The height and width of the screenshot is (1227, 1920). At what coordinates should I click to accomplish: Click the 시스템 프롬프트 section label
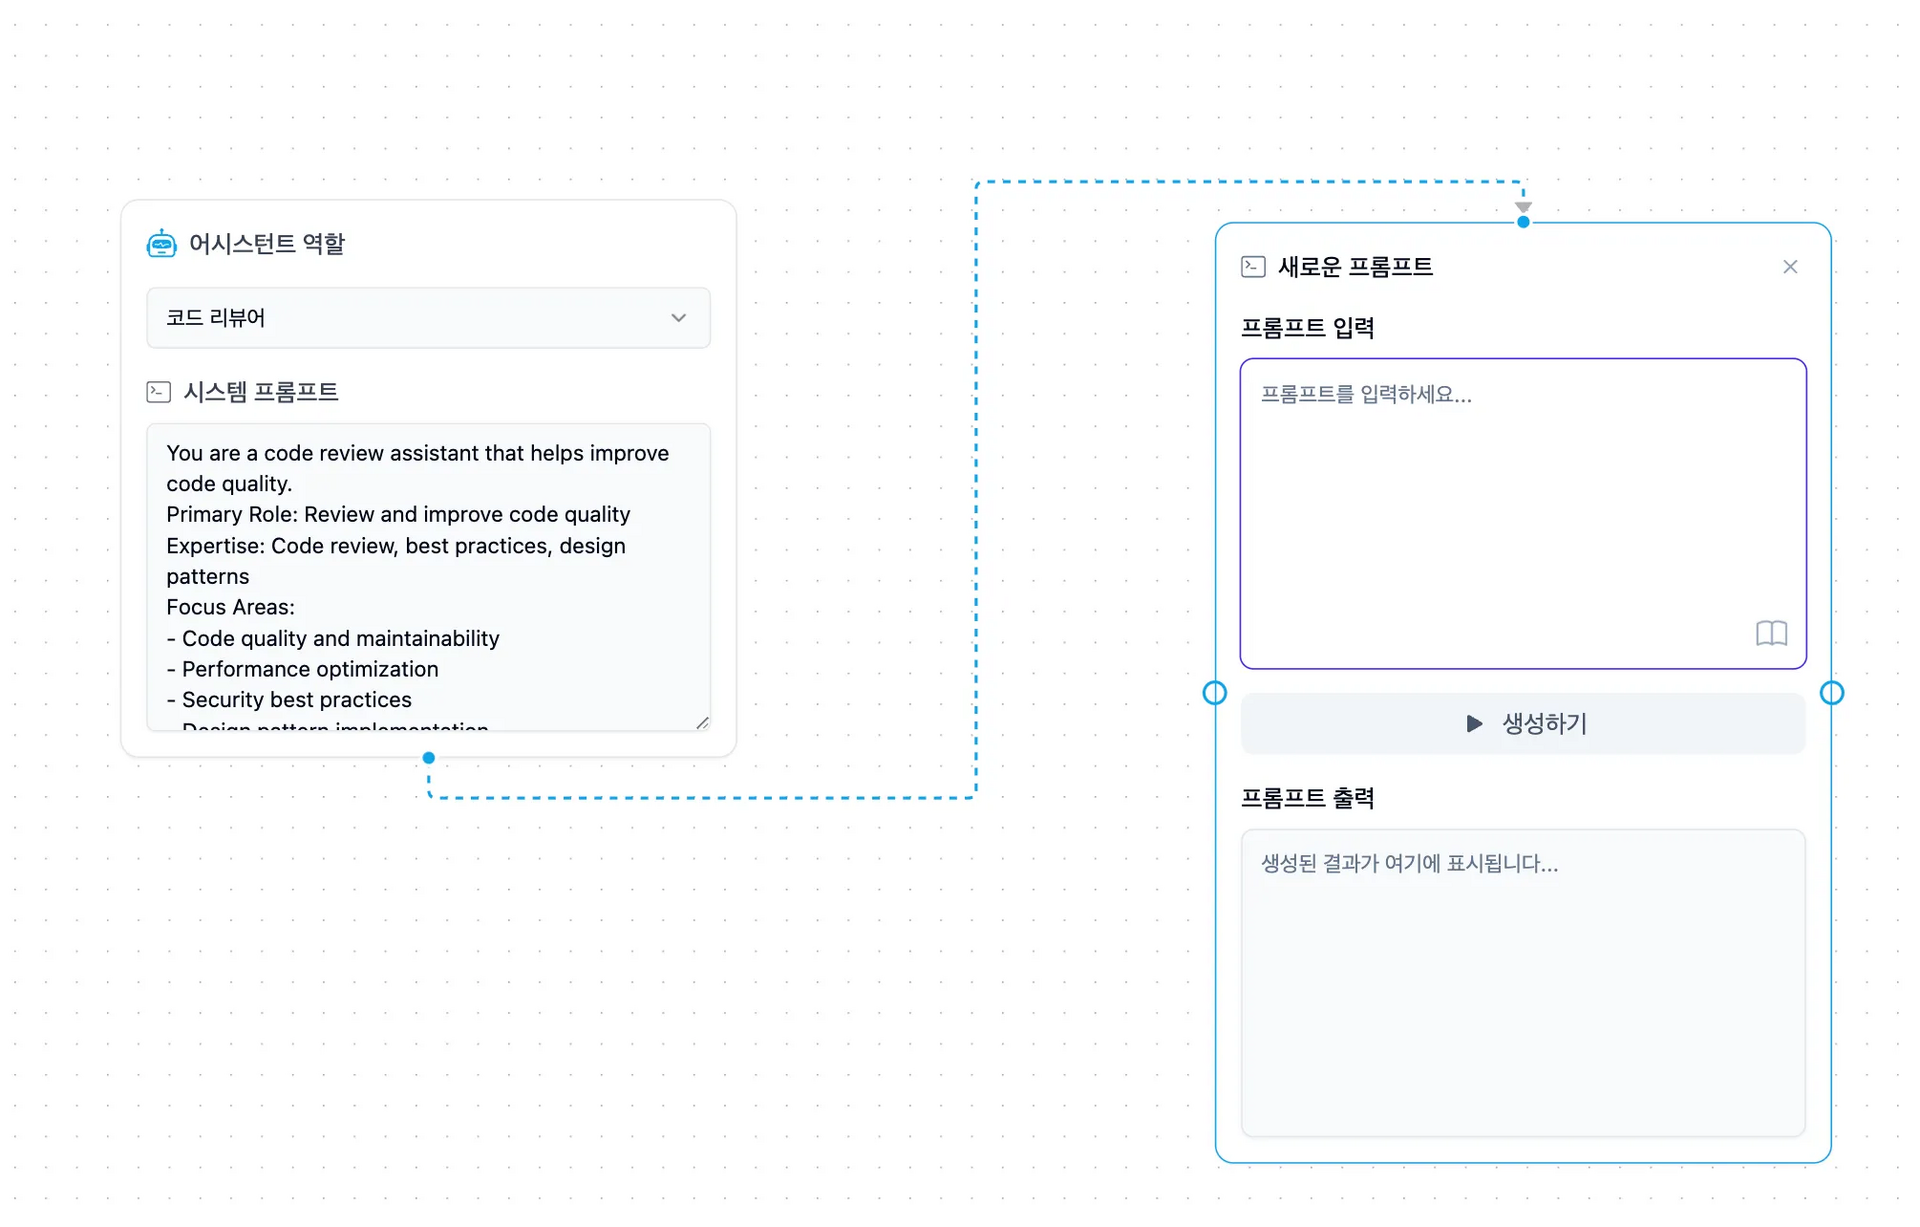tap(261, 392)
